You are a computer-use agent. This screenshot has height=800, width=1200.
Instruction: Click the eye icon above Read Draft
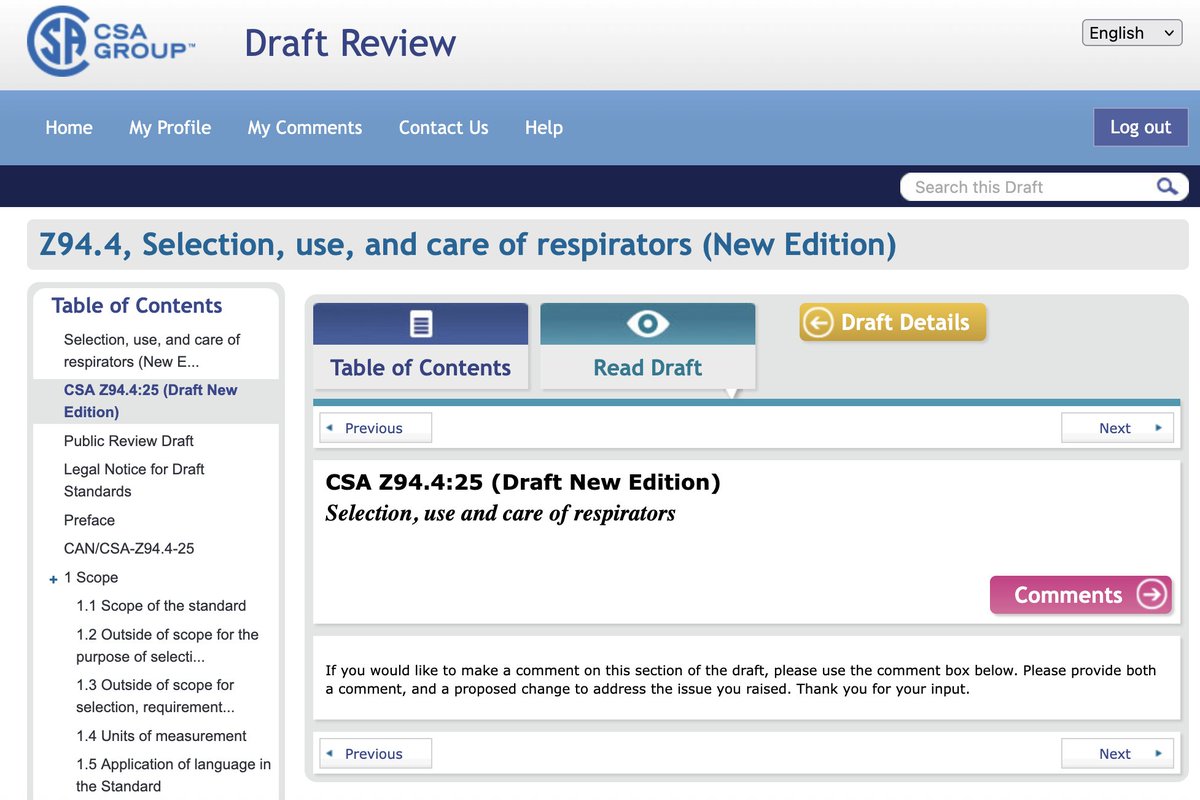(647, 322)
